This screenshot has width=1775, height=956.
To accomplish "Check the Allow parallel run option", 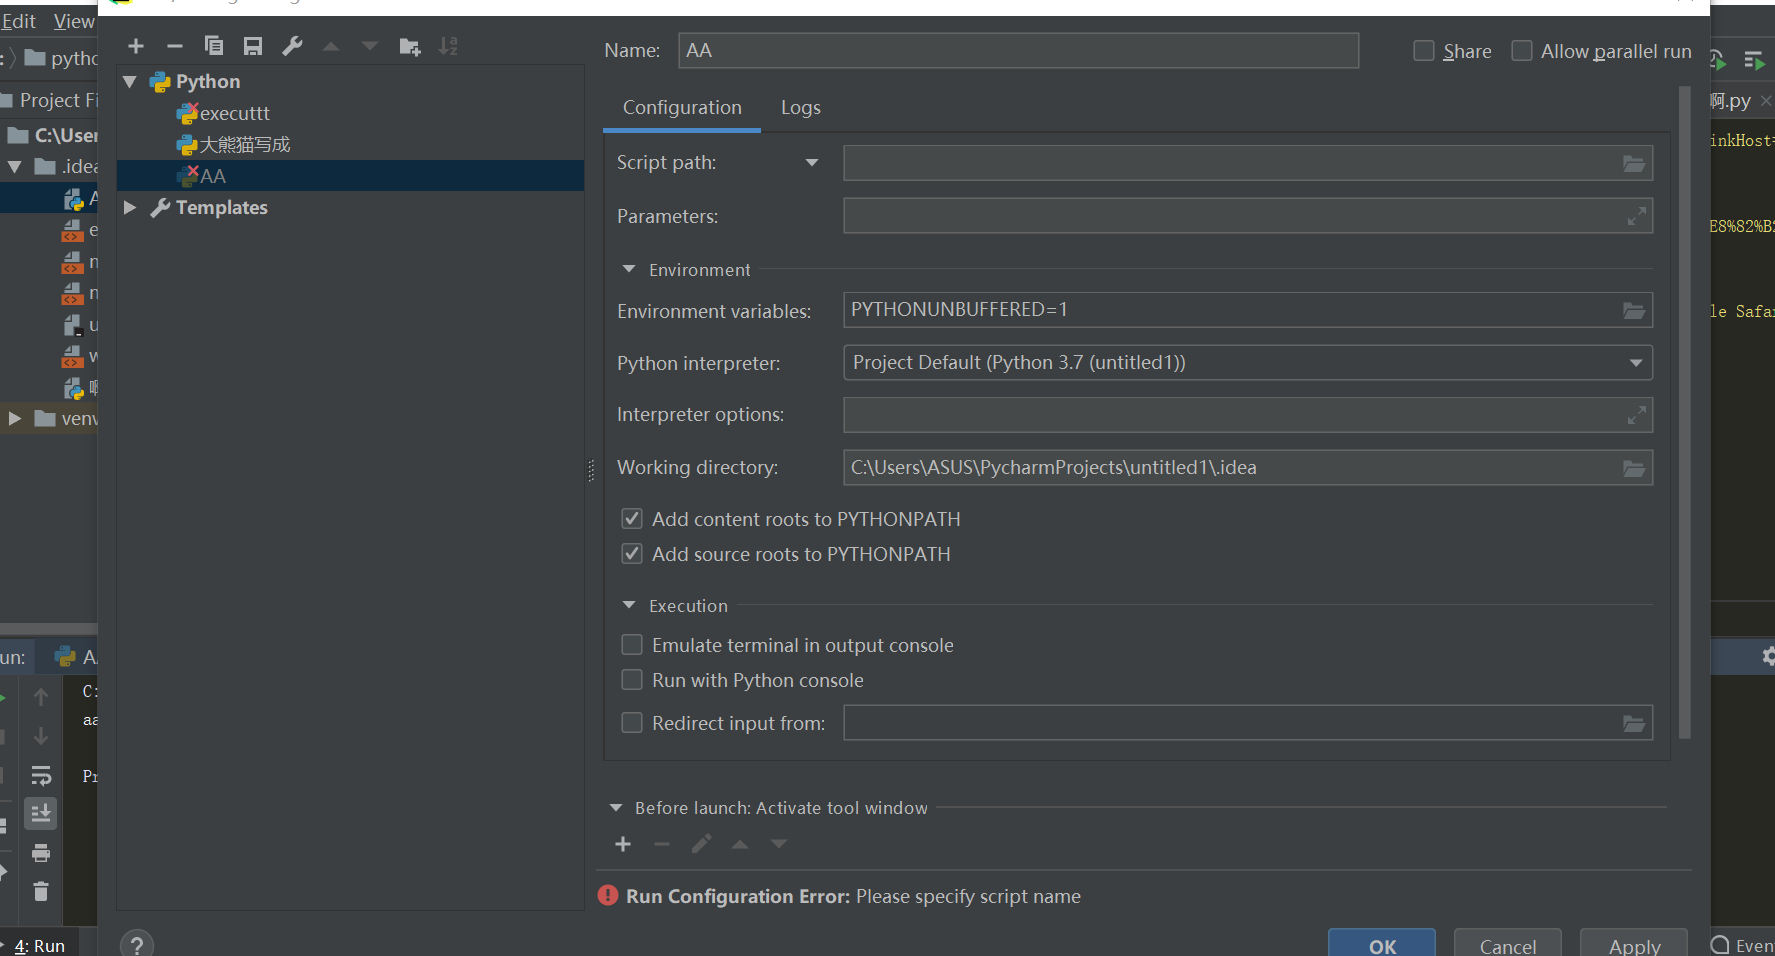I will coord(1522,50).
